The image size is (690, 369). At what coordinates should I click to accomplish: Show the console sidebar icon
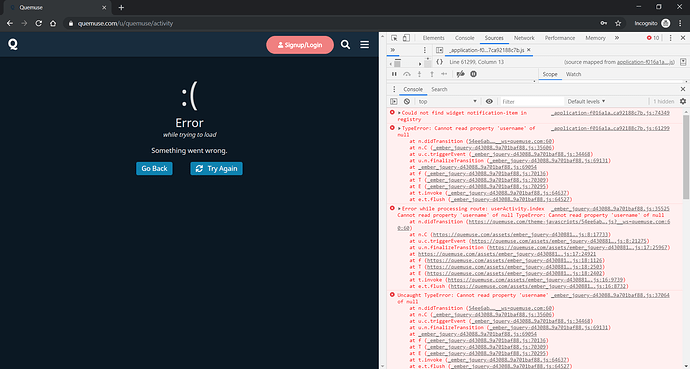point(394,102)
